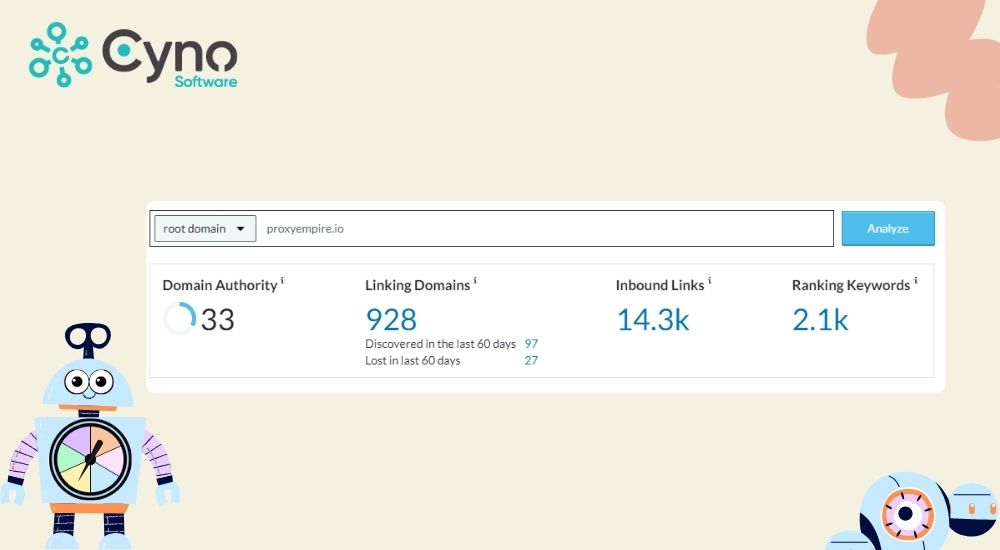The width and height of the screenshot is (1000, 550).
Task: Click the root domain dropdown arrow
Action: [241, 229]
